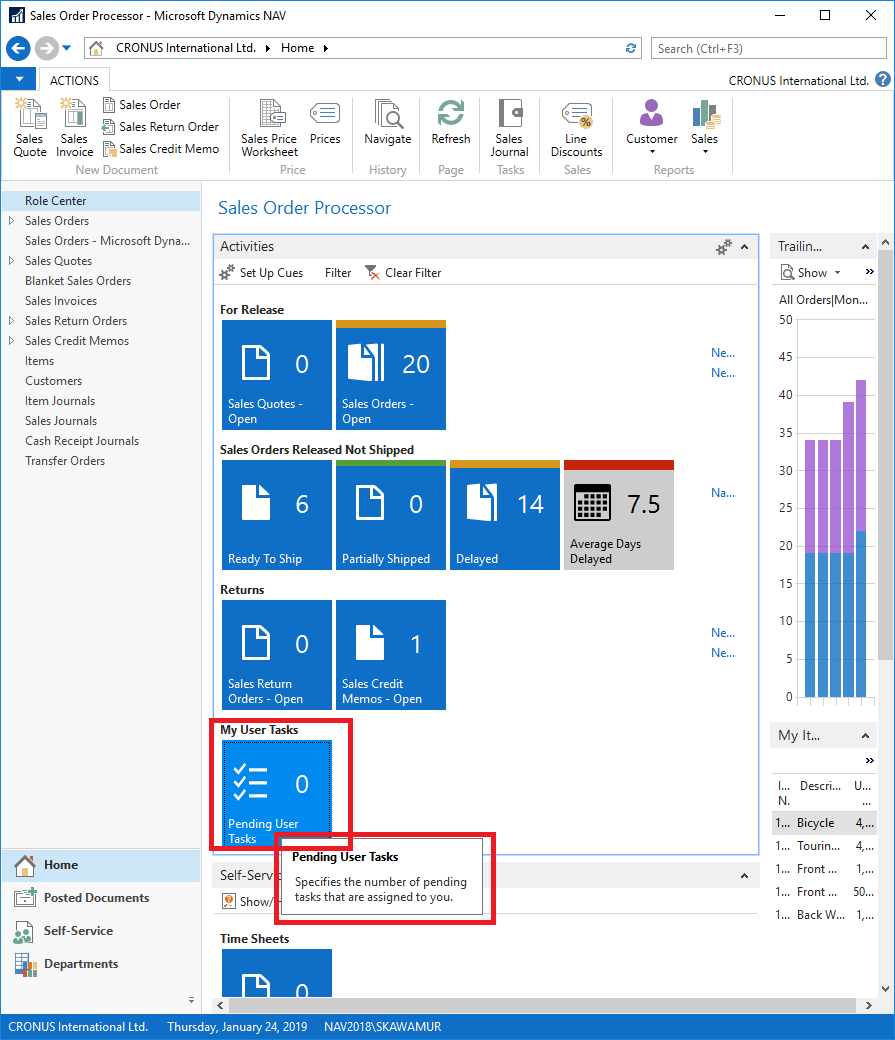The image size is (895, 1040).
Task: Switch to Home in the navigation pane
Action: point(102,865)
